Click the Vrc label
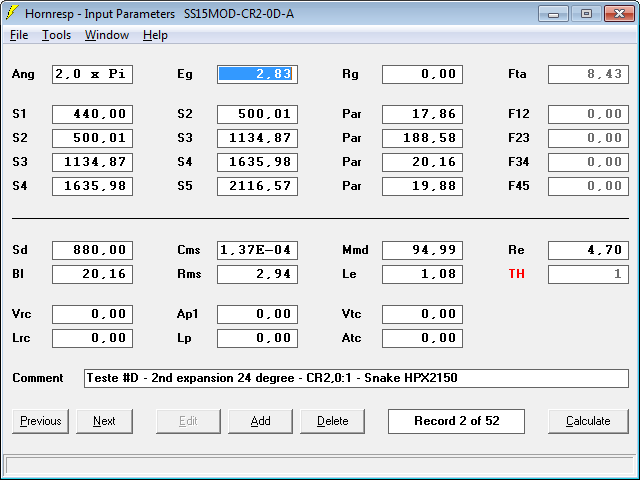 (21, 314)
